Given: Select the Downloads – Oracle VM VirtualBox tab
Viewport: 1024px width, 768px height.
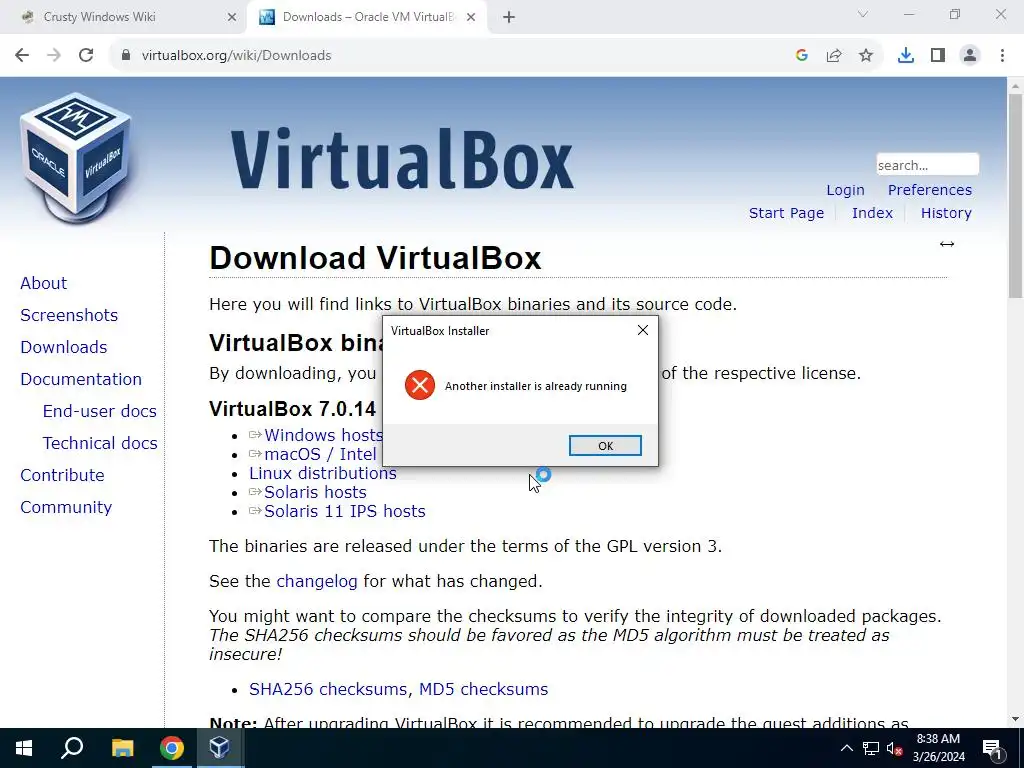Looking at the screenshot, I should [368, 17].
